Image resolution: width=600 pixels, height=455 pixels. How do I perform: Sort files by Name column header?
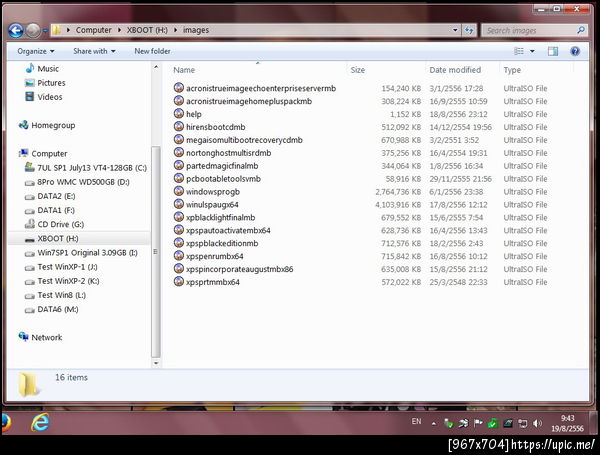point(184,70)
